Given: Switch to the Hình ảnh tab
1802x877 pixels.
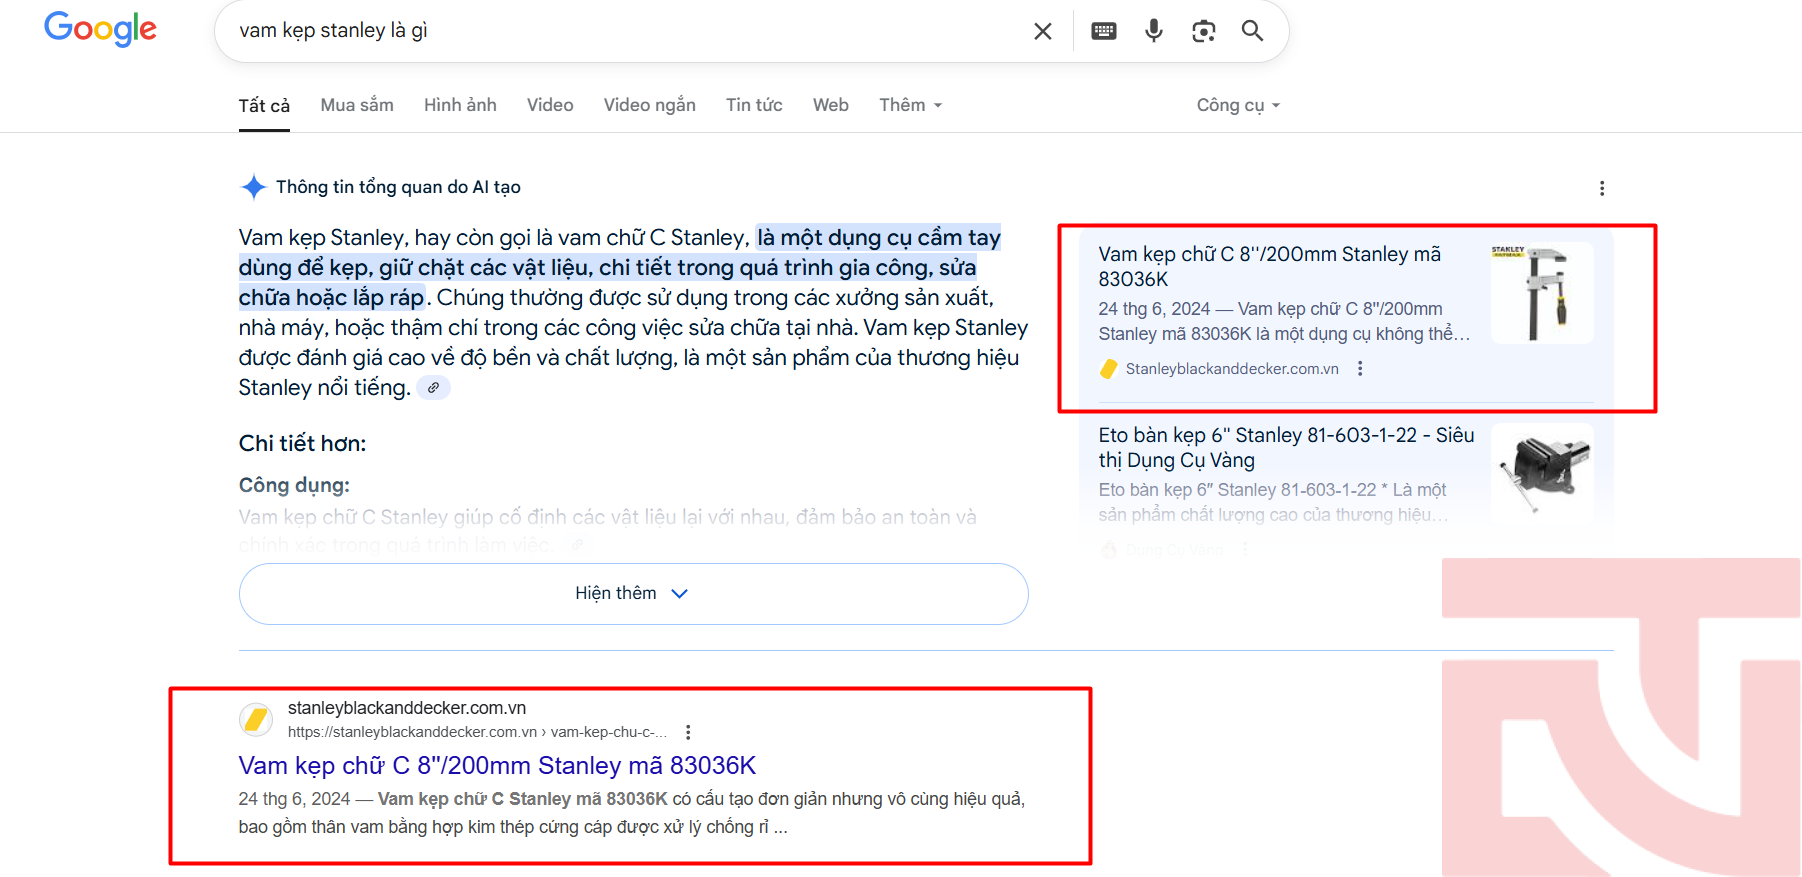Looking at the screenshot, I should point(460,105).
